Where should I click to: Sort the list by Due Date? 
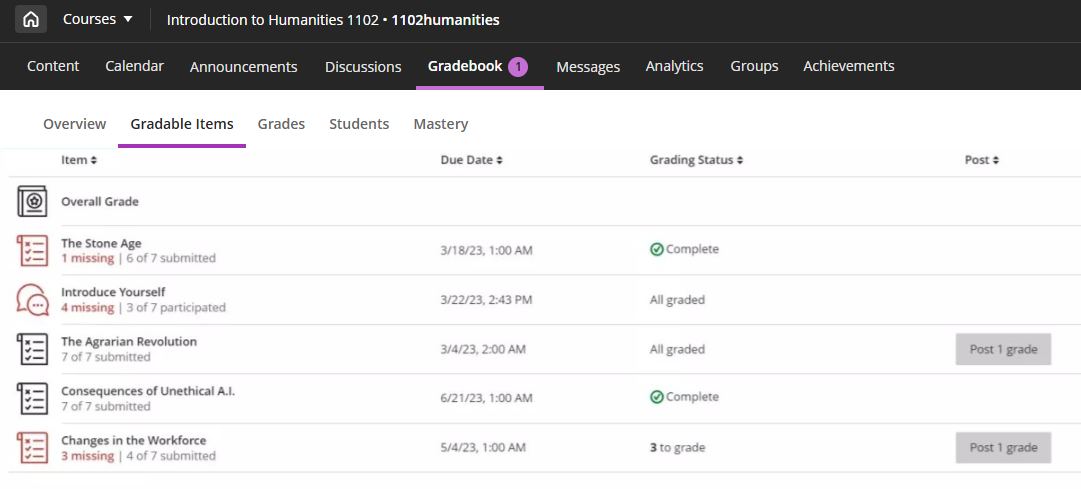point(471,160)
